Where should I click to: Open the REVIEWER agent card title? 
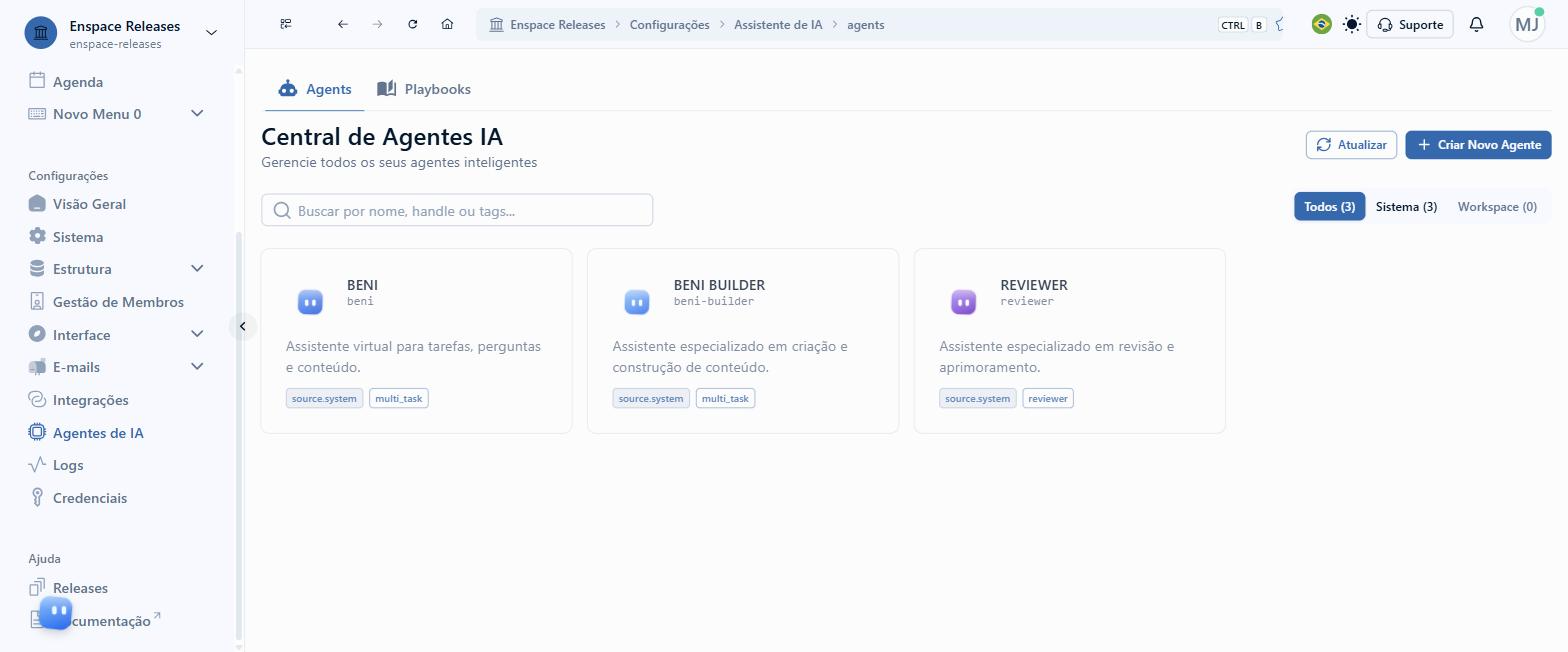pyautogui.click(x=1033, y=285)
